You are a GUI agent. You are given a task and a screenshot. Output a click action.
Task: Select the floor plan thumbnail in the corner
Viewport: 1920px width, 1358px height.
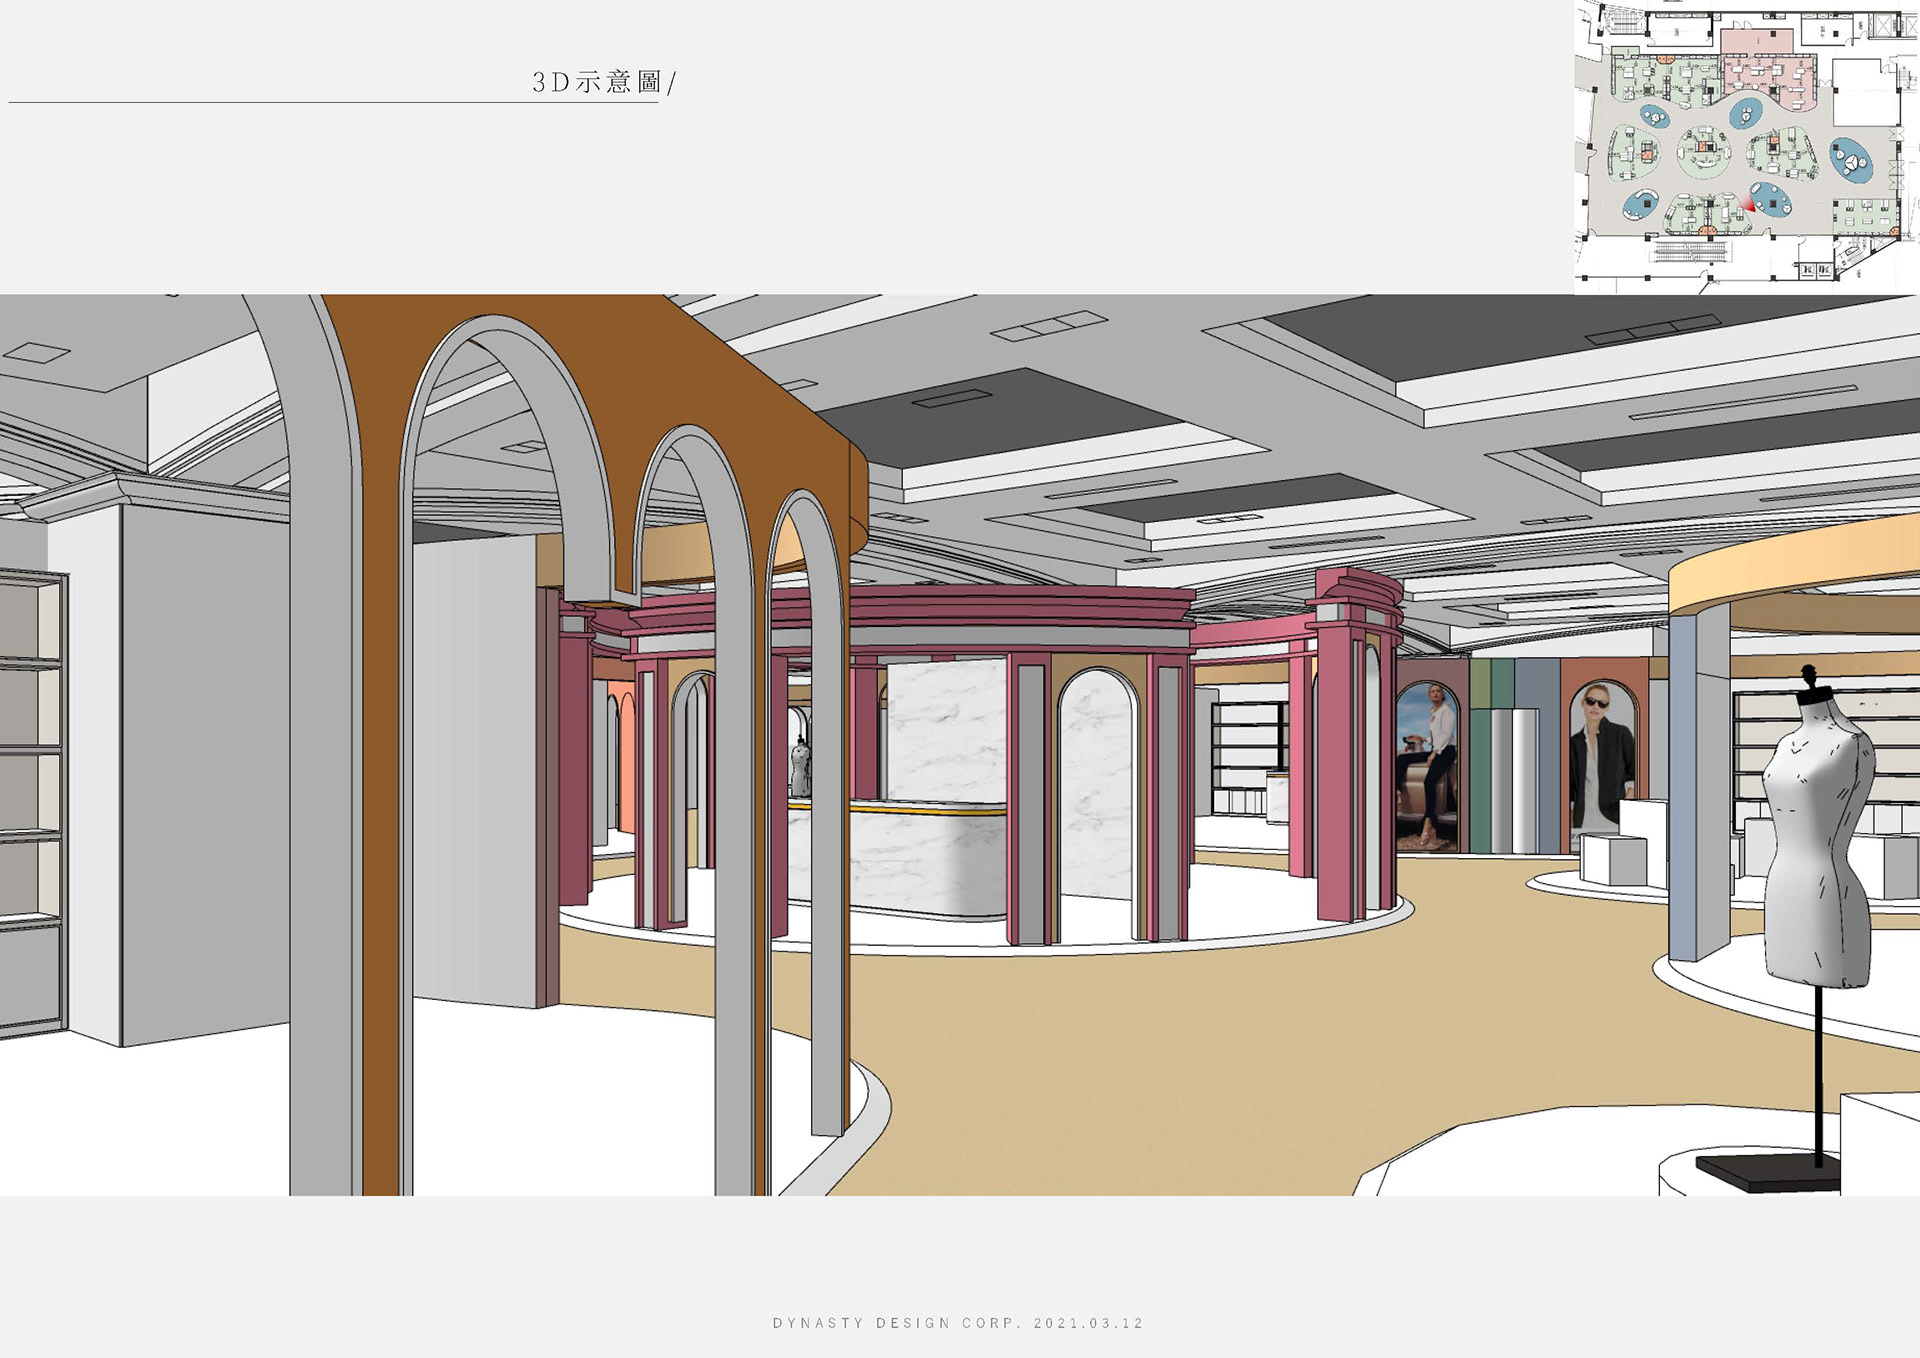1746,147
